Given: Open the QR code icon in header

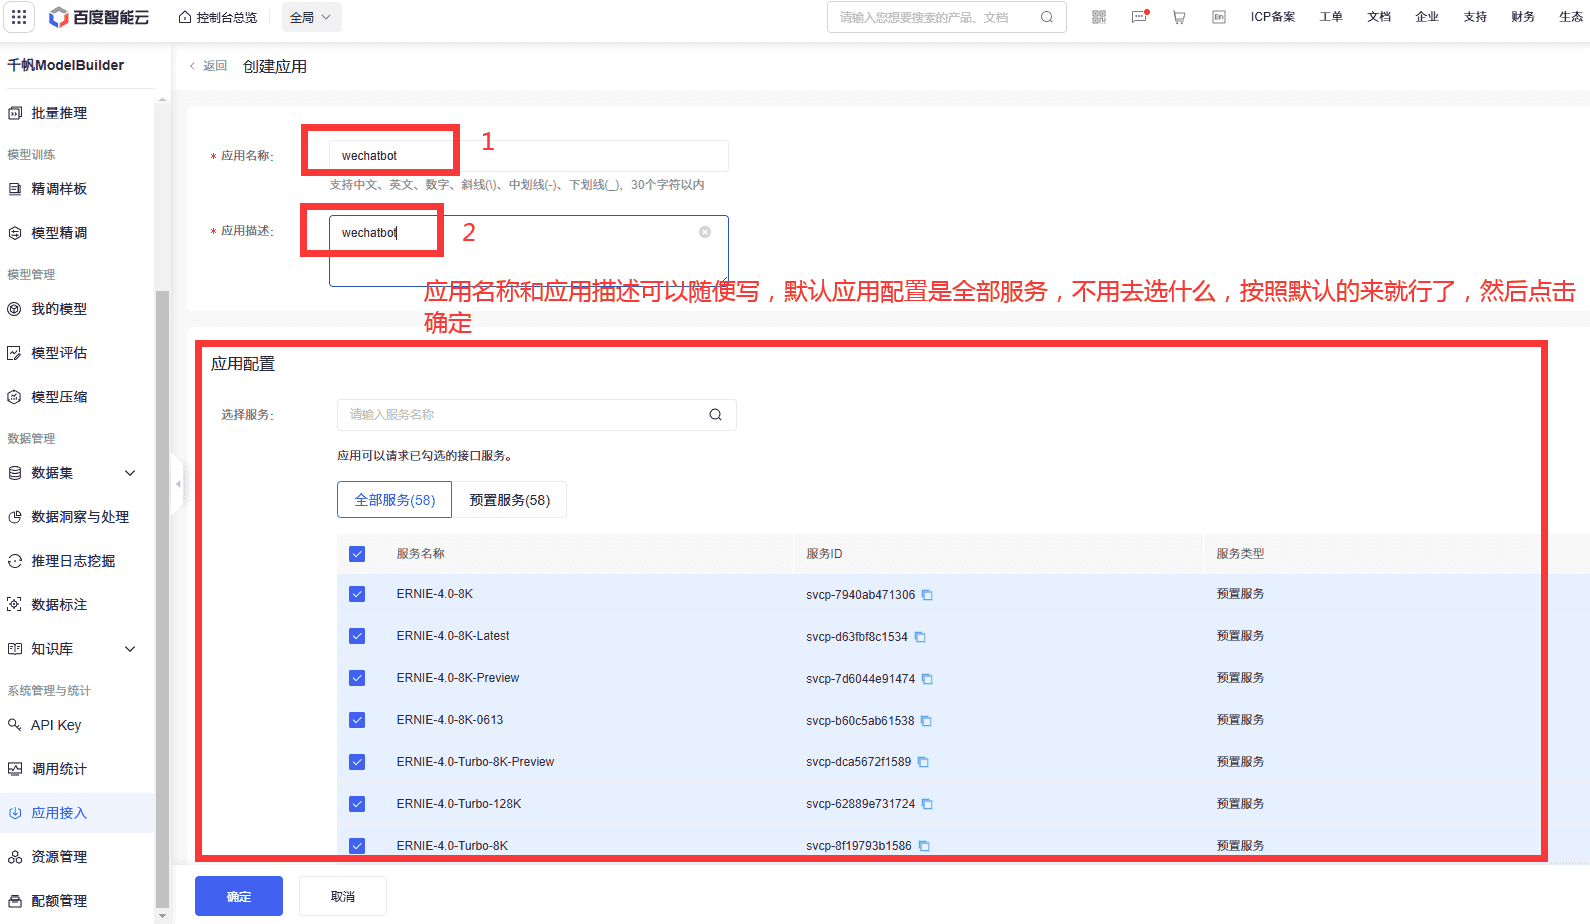Looking at the screenshot, I should 1099,17.
